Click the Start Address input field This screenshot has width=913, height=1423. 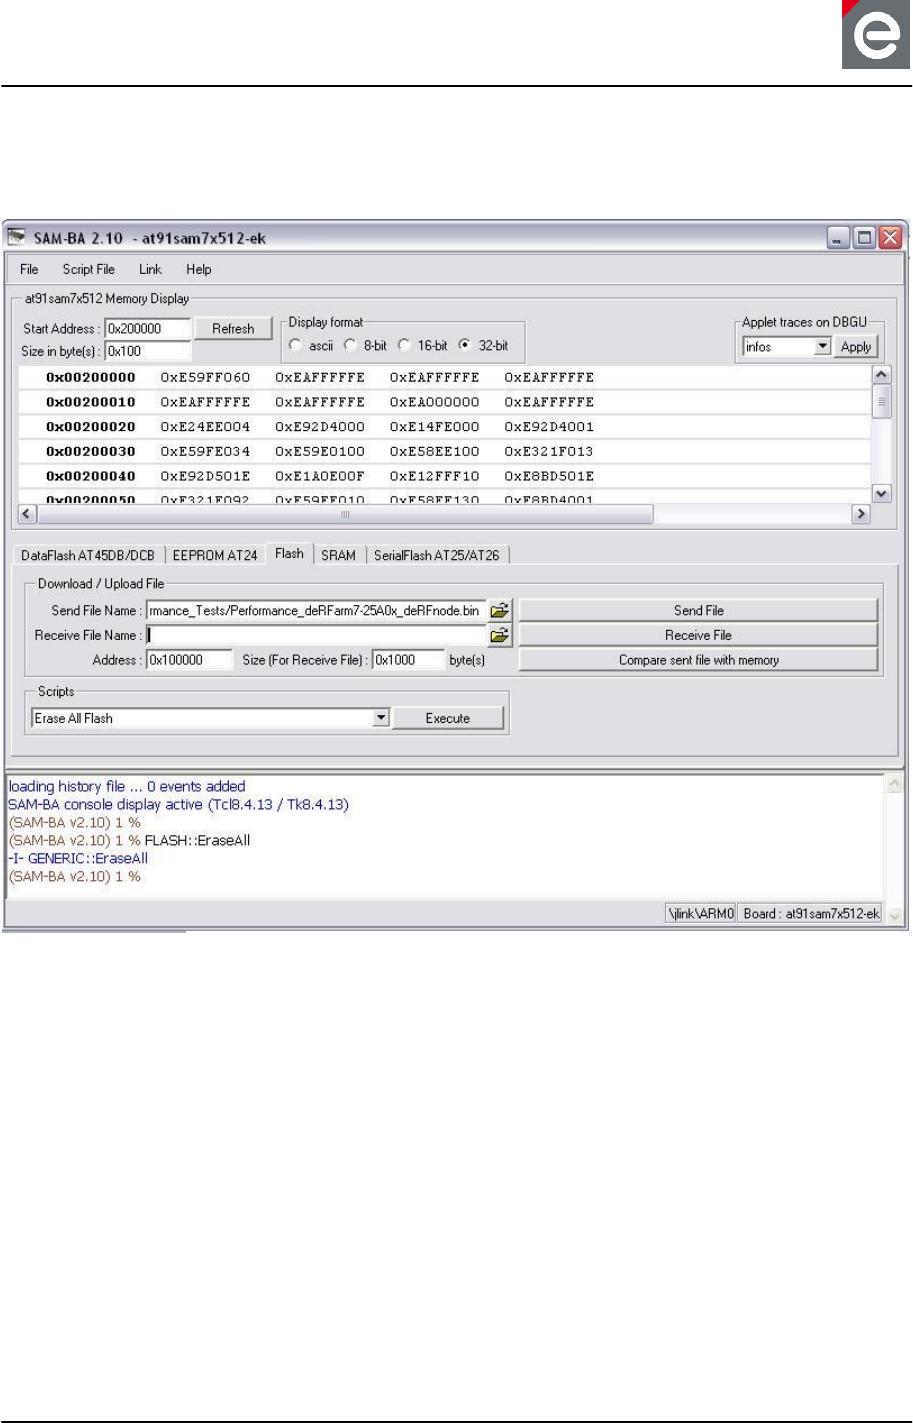(x=147, y=328)
